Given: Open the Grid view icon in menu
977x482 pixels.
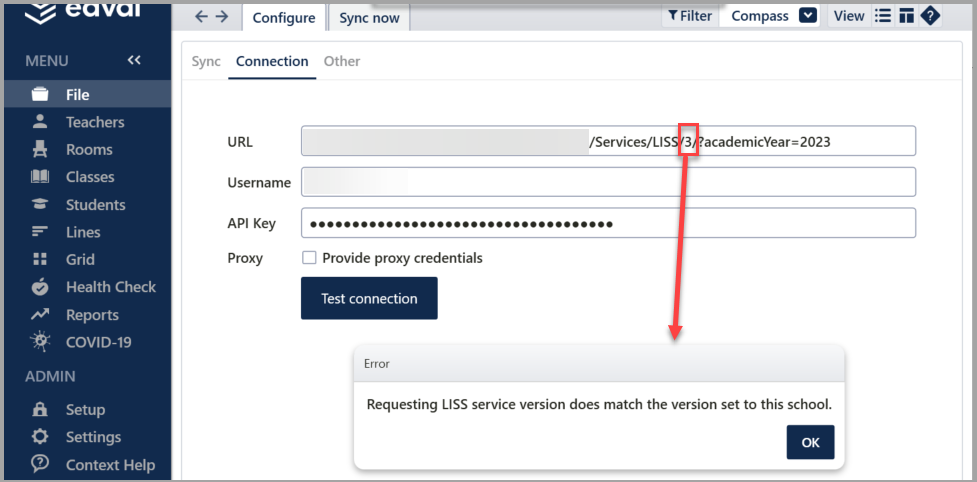Looking at the screenshot, I should (x=40, y=260).
